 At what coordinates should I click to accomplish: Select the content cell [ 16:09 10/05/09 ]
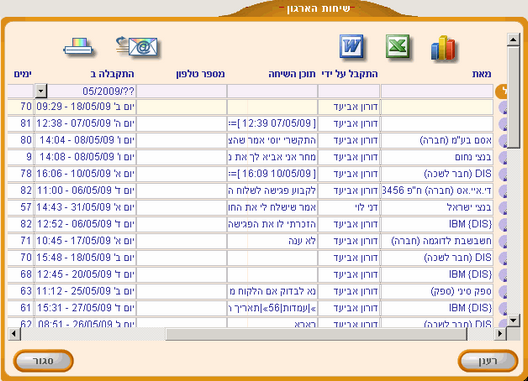pyautogui.click(x=272, y=174)
